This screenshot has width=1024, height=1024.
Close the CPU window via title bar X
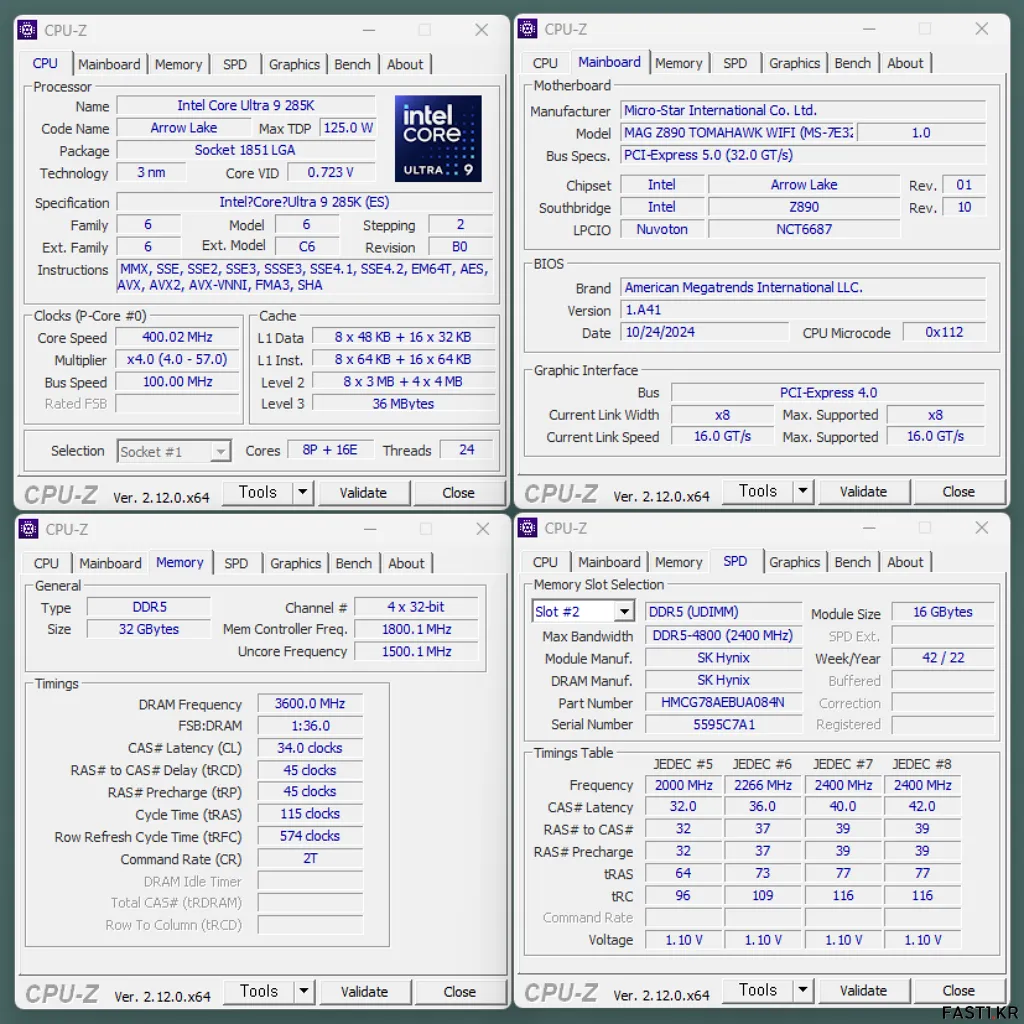point(481,30)
